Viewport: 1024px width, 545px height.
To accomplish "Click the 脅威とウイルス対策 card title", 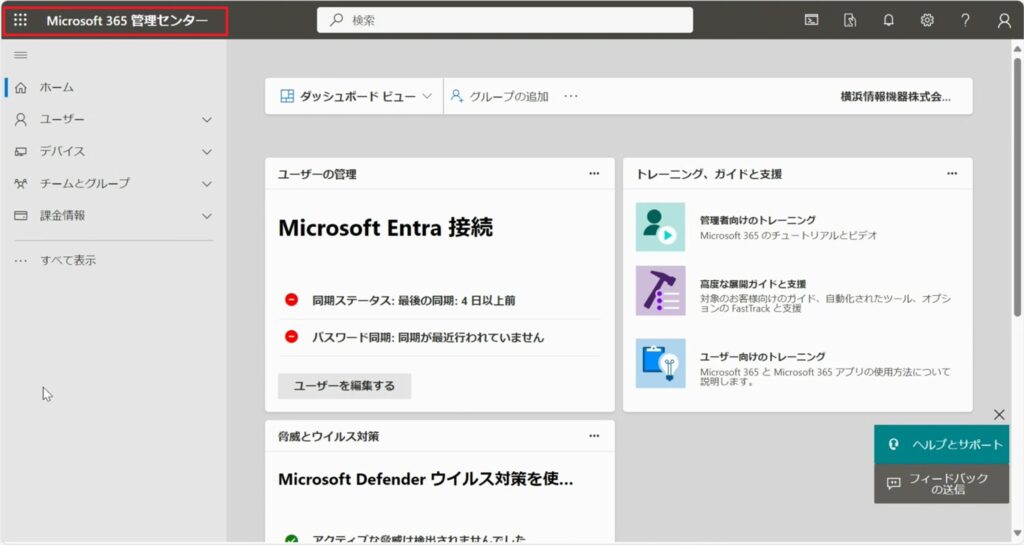I will [328, 437].
